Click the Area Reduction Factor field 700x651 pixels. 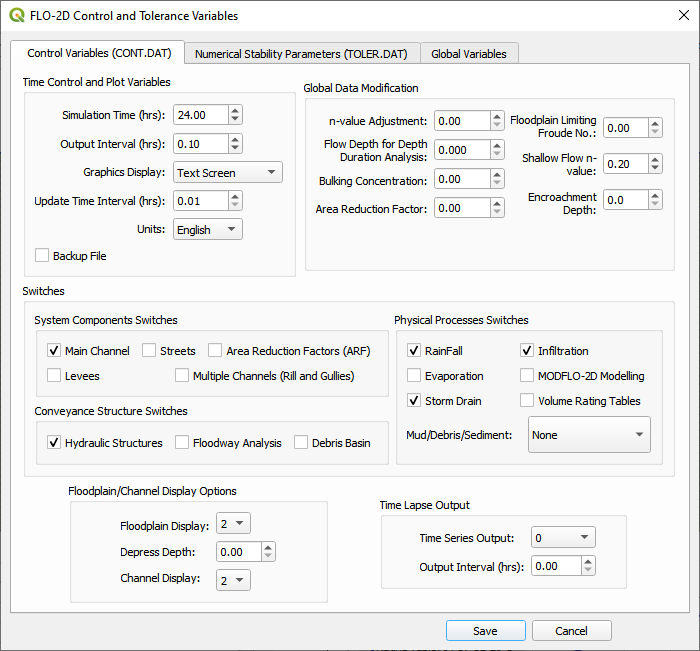click(462, 208)
